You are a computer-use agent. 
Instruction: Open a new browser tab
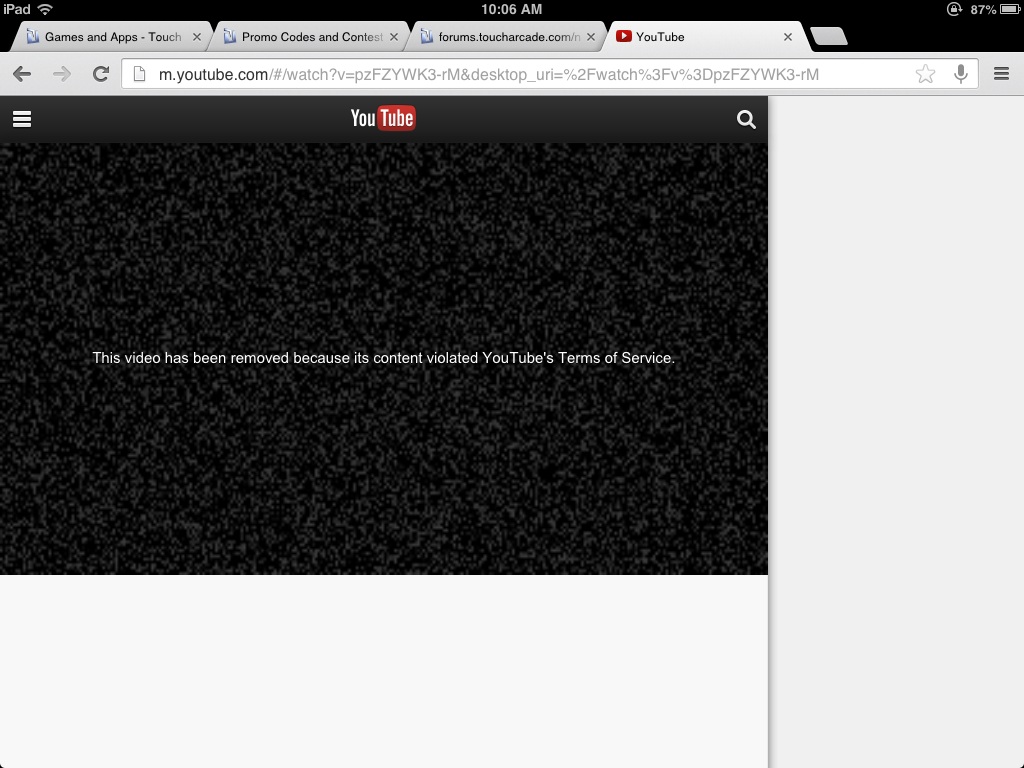pyautogui.click(x=828, y=37)
